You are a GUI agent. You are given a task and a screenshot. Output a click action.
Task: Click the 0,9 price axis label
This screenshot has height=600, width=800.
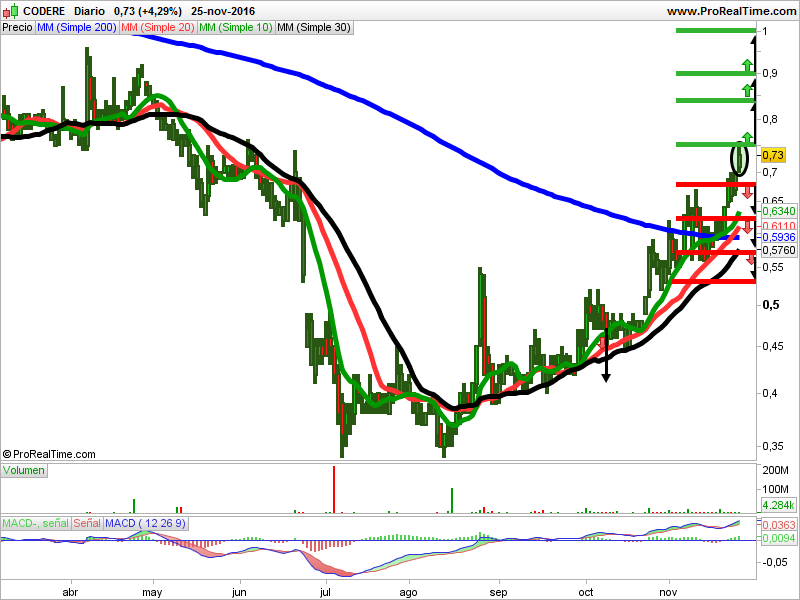point(770,73)
